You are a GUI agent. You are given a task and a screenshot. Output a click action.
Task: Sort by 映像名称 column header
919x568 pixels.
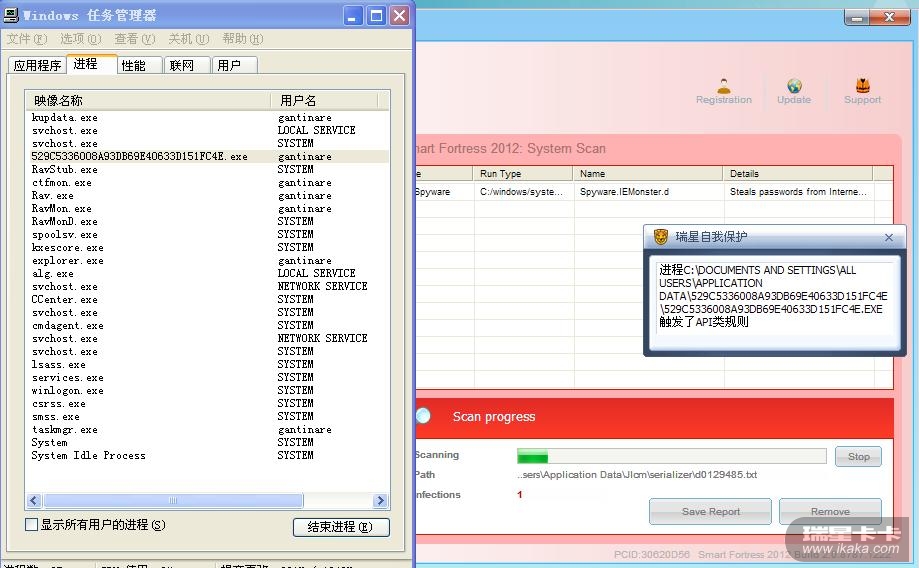click(148, 100)
